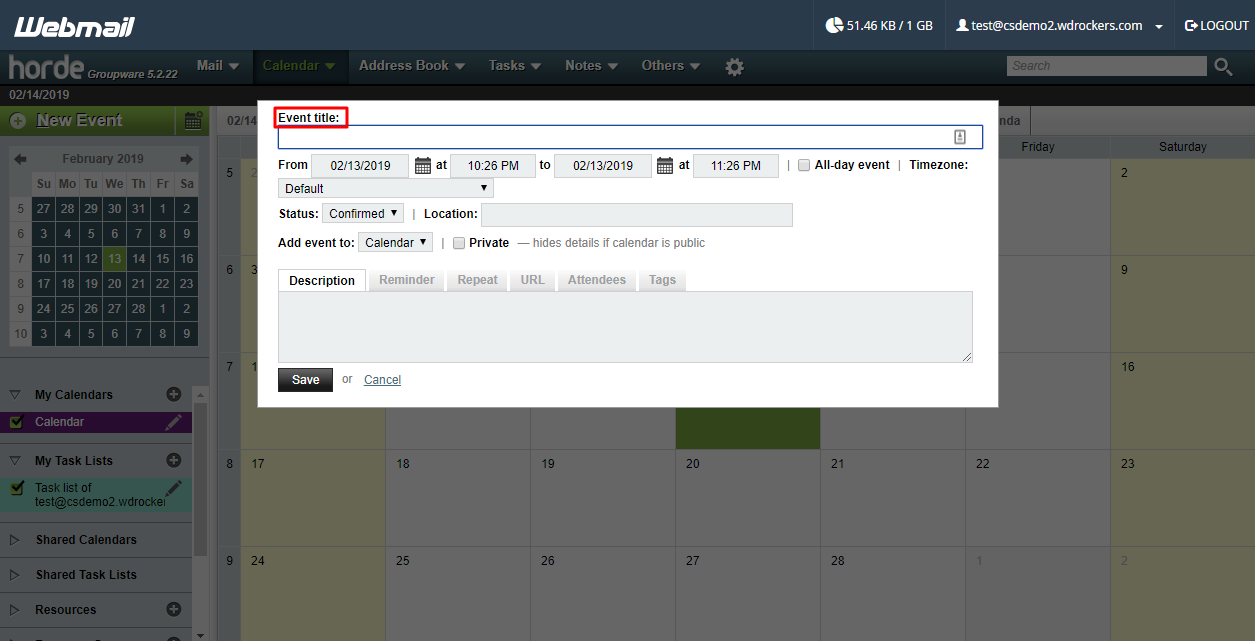Edit the Calendar using the pencil icon
The image size is (1255, 641).
coord(172,421)
